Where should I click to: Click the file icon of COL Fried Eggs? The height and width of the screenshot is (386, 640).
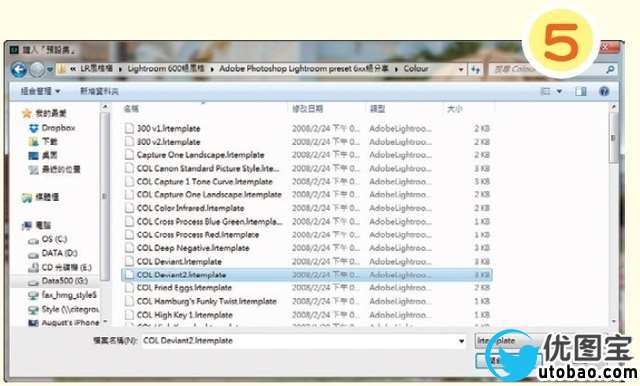(x=129, y=288)
